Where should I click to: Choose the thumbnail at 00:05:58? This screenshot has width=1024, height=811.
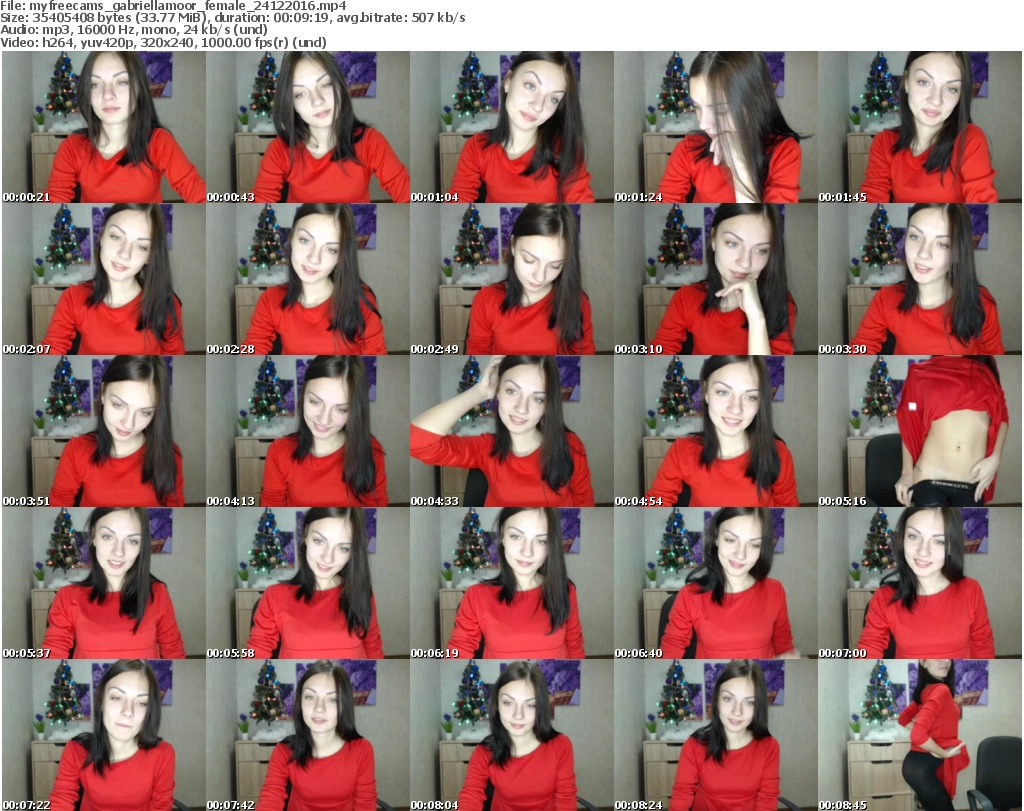pyautogui.click(x=308, y=583)
